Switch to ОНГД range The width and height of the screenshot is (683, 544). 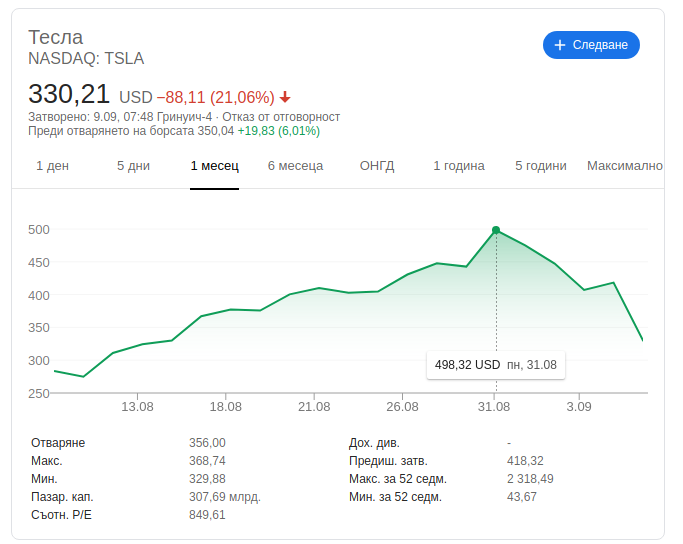(x=377, y=166)
